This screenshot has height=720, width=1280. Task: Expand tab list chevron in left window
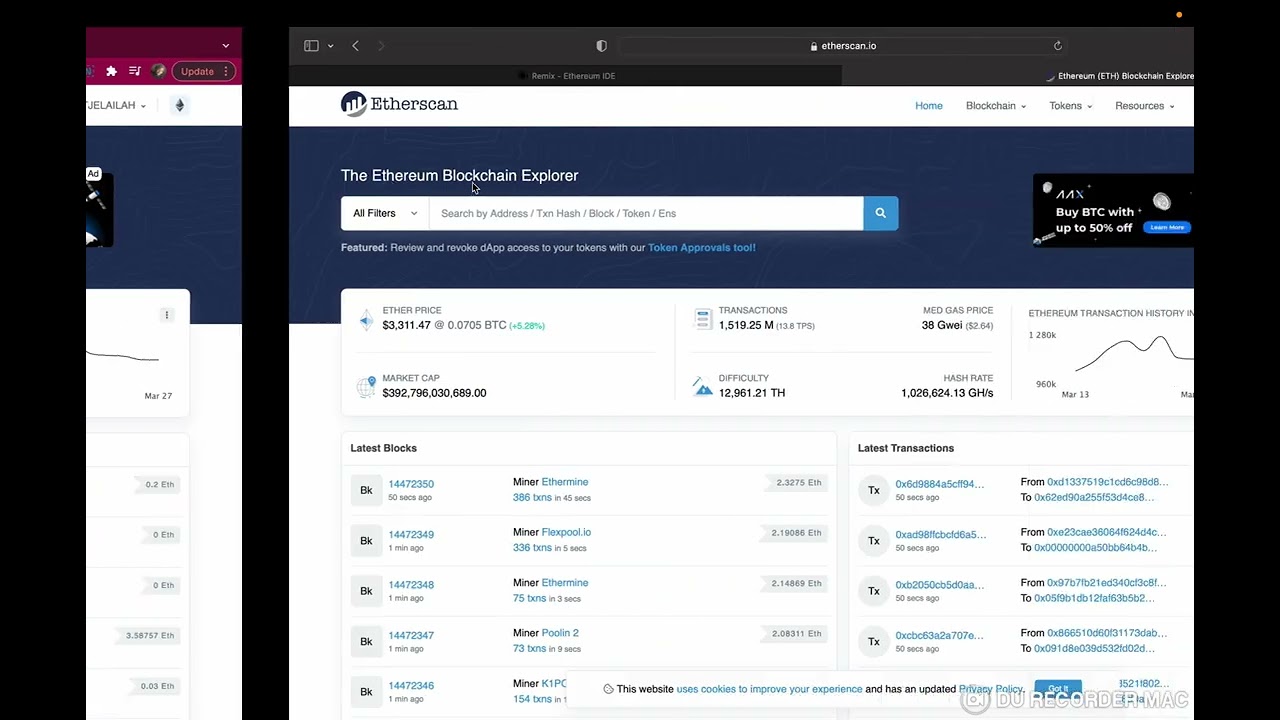pos(226,45)
